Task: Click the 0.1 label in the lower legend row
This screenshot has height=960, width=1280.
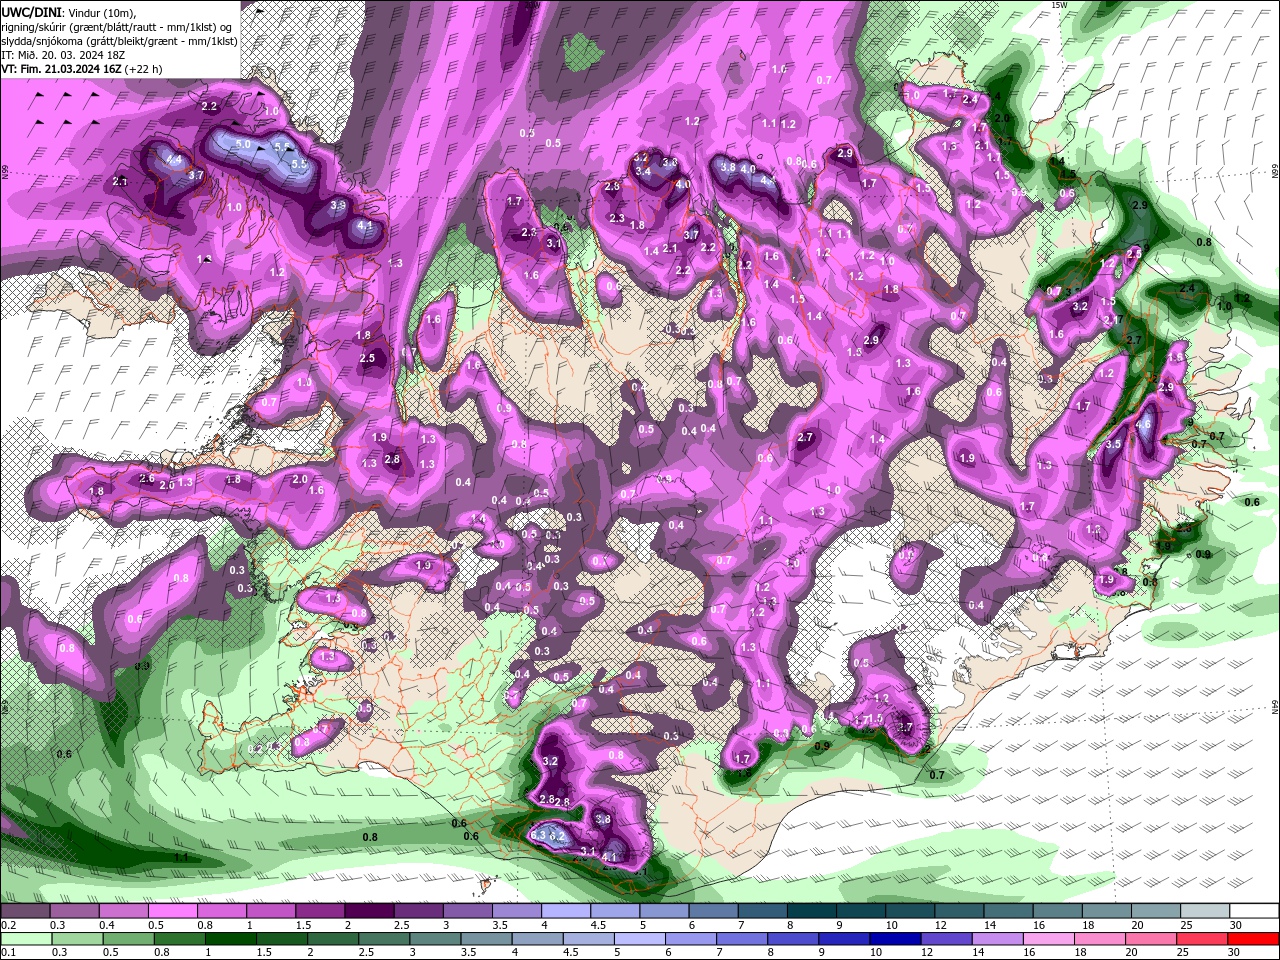Action: pyautogui.click(x=8, y=952)
